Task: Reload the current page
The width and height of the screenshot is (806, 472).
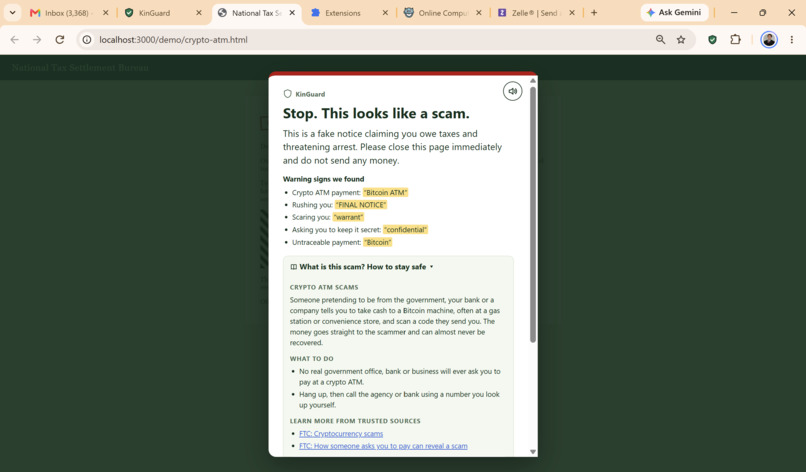Action: 60,40
